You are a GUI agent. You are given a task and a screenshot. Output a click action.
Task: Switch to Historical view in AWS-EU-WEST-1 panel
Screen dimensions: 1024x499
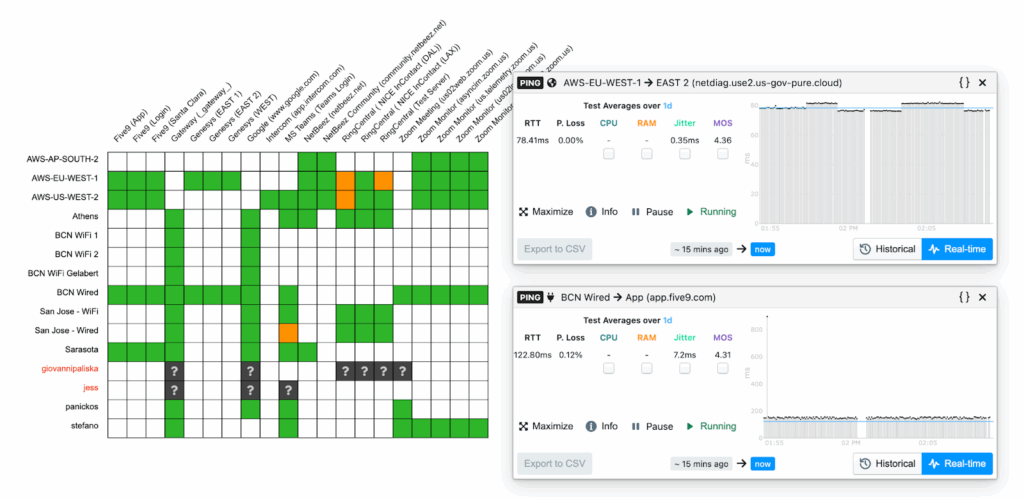(888, 249)
